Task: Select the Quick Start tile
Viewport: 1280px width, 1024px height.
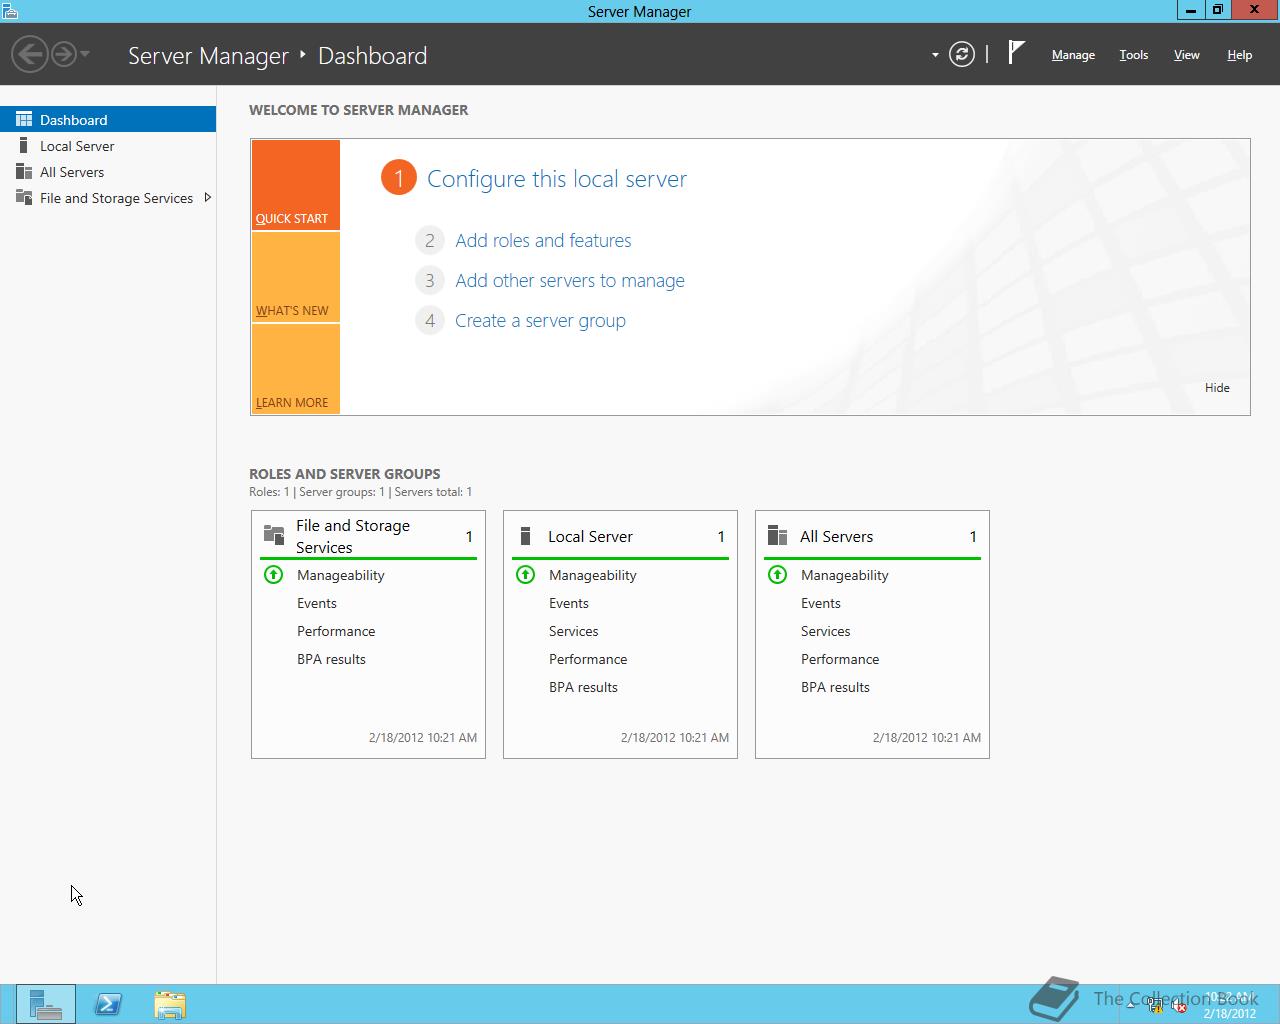Action: [x=296, y=185]
